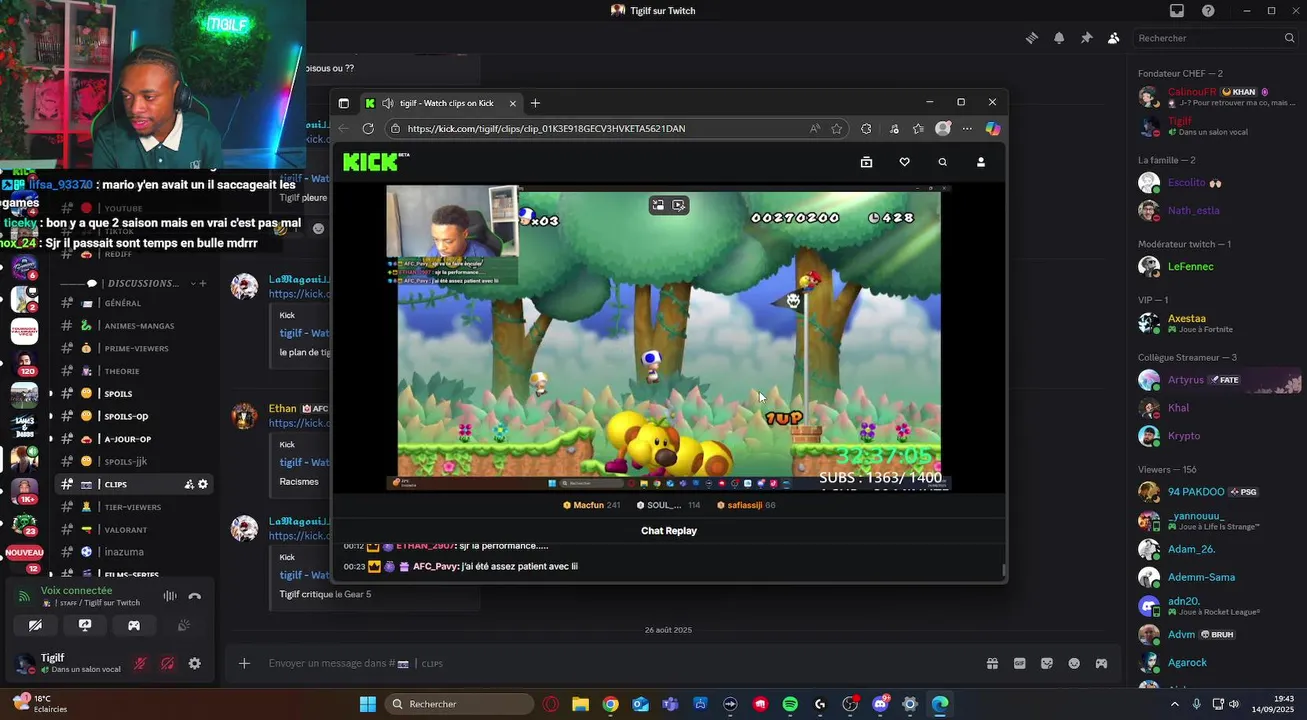Turn on camera in Discord voice
The width and height of the screenshot is (1307, 720).
(36, 626)
